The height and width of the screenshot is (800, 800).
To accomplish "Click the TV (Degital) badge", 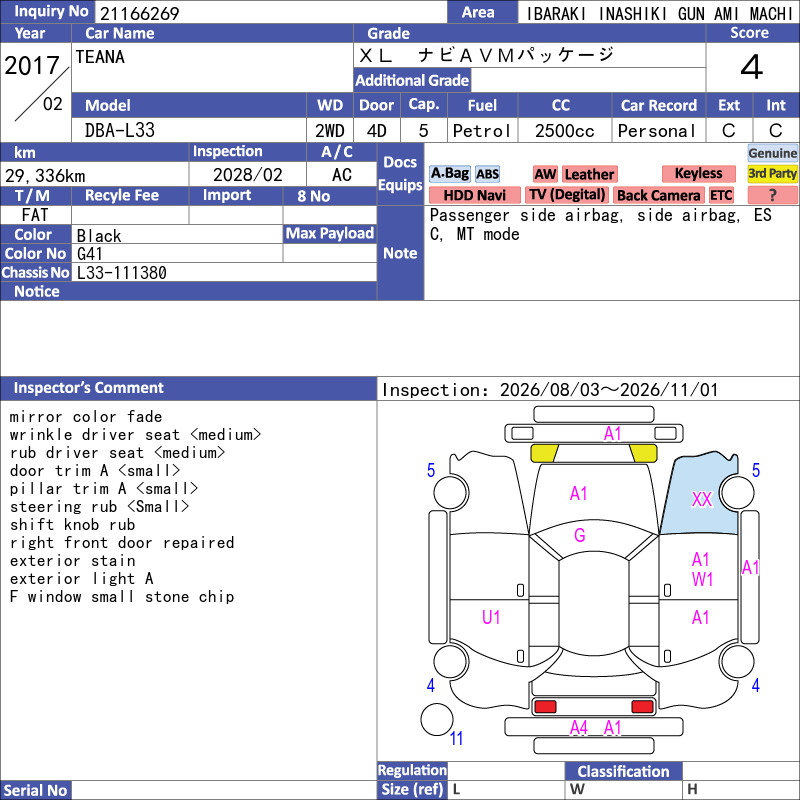I will [567, 195].
